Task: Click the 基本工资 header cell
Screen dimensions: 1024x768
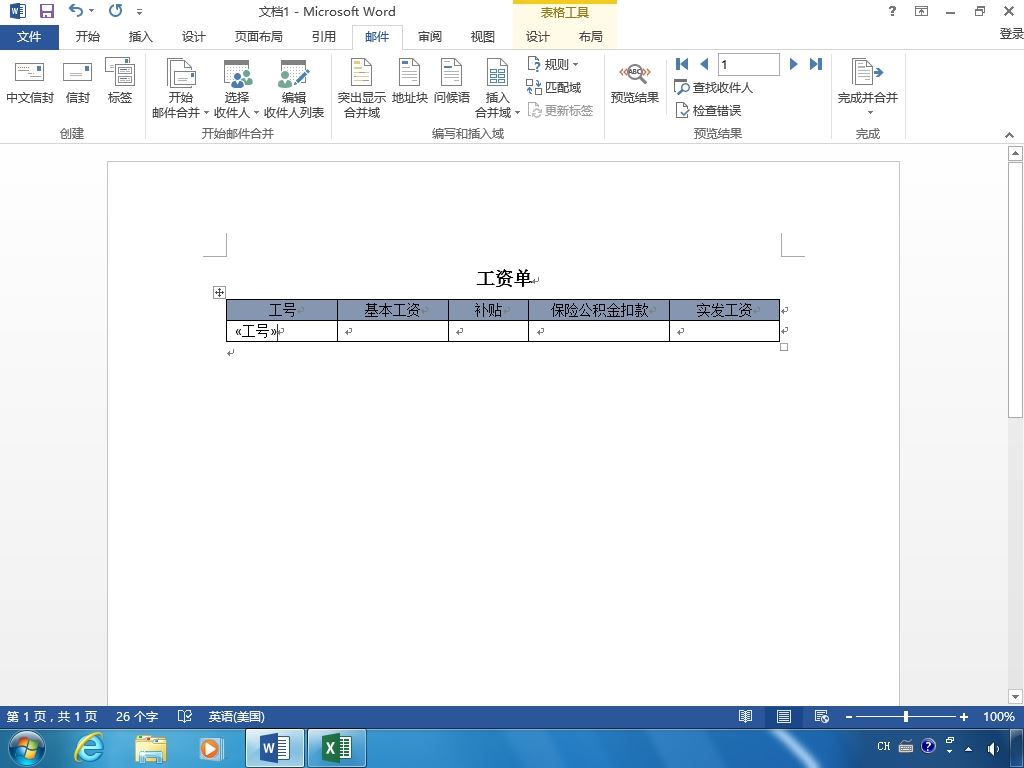Action: [x=392, y=310]
